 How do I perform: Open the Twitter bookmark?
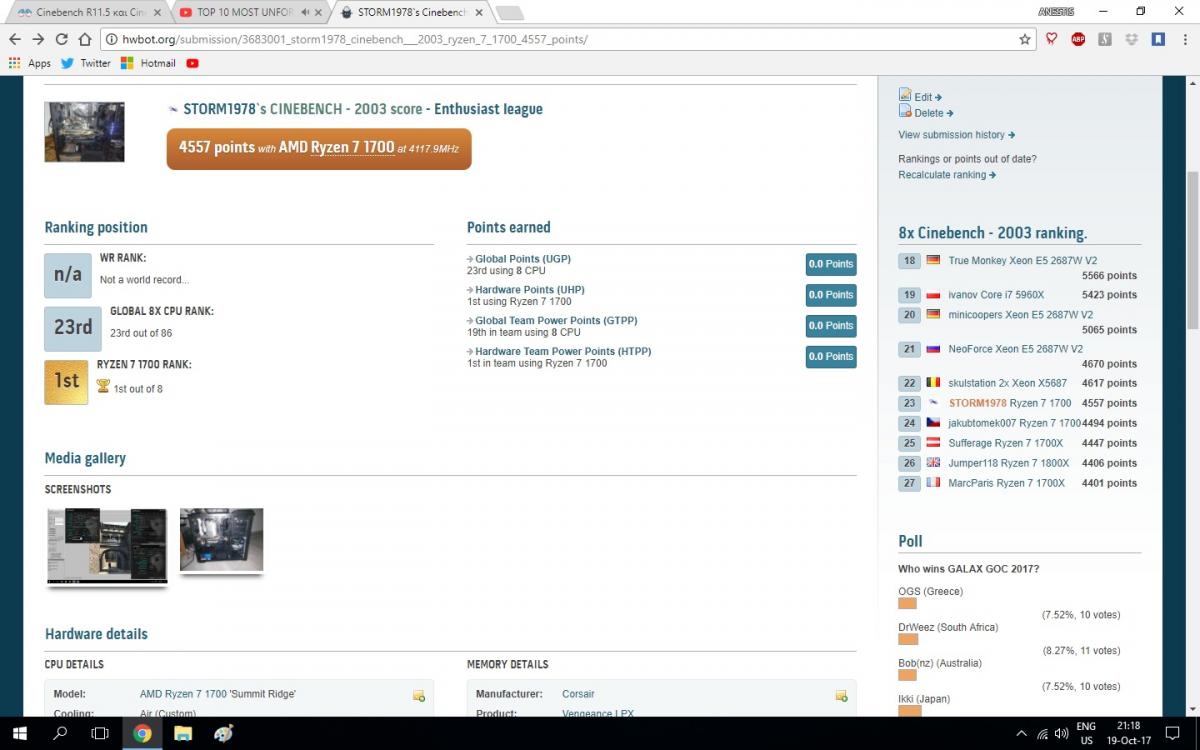86,63
